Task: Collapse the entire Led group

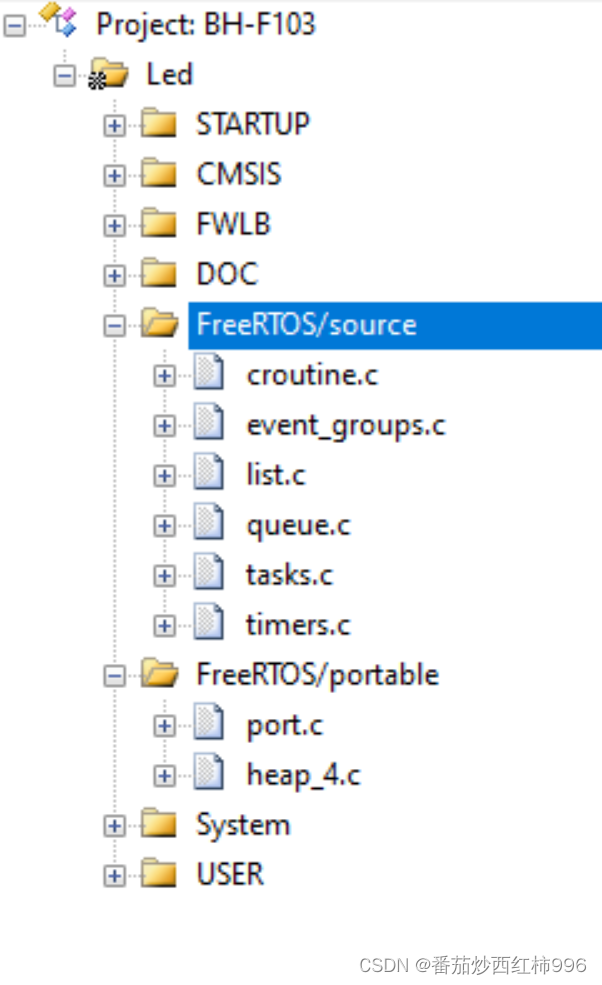Action: click(x=64, y=74)
